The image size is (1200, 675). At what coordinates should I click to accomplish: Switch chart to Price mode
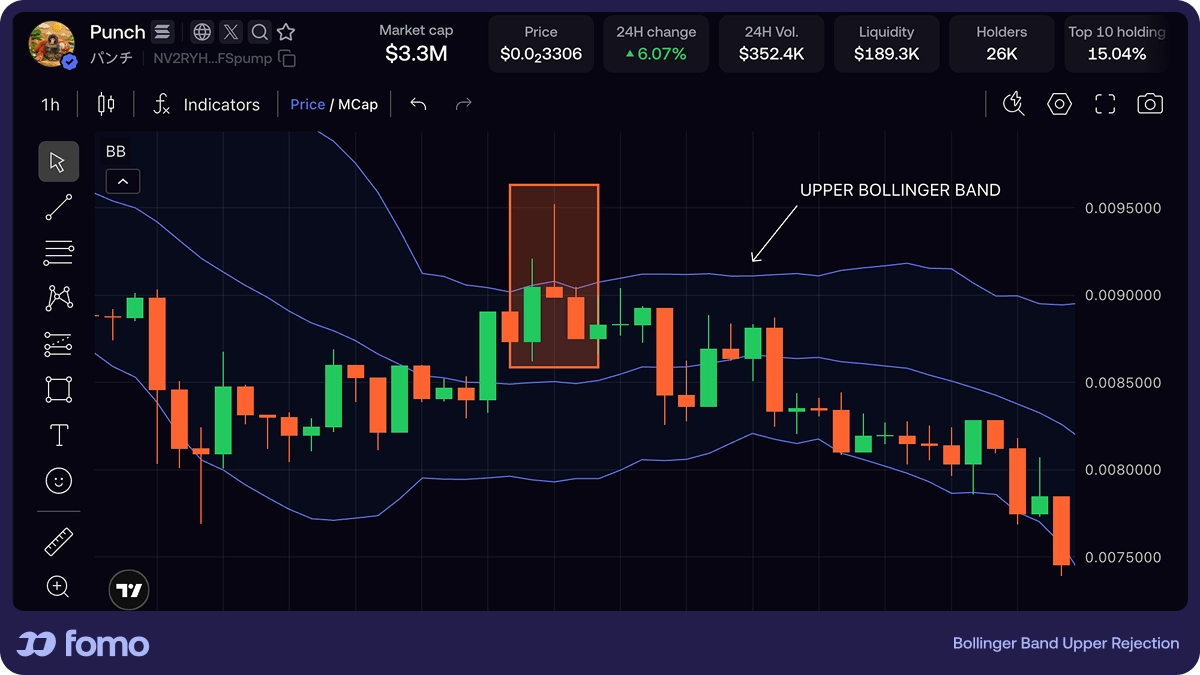pos(307,104)
